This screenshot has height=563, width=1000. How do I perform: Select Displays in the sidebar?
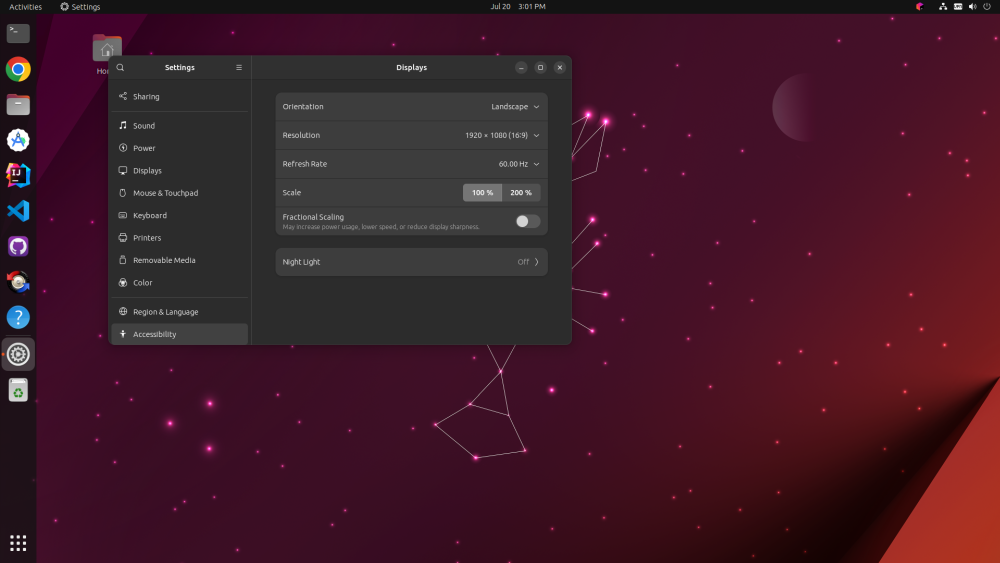pos(180,170)
